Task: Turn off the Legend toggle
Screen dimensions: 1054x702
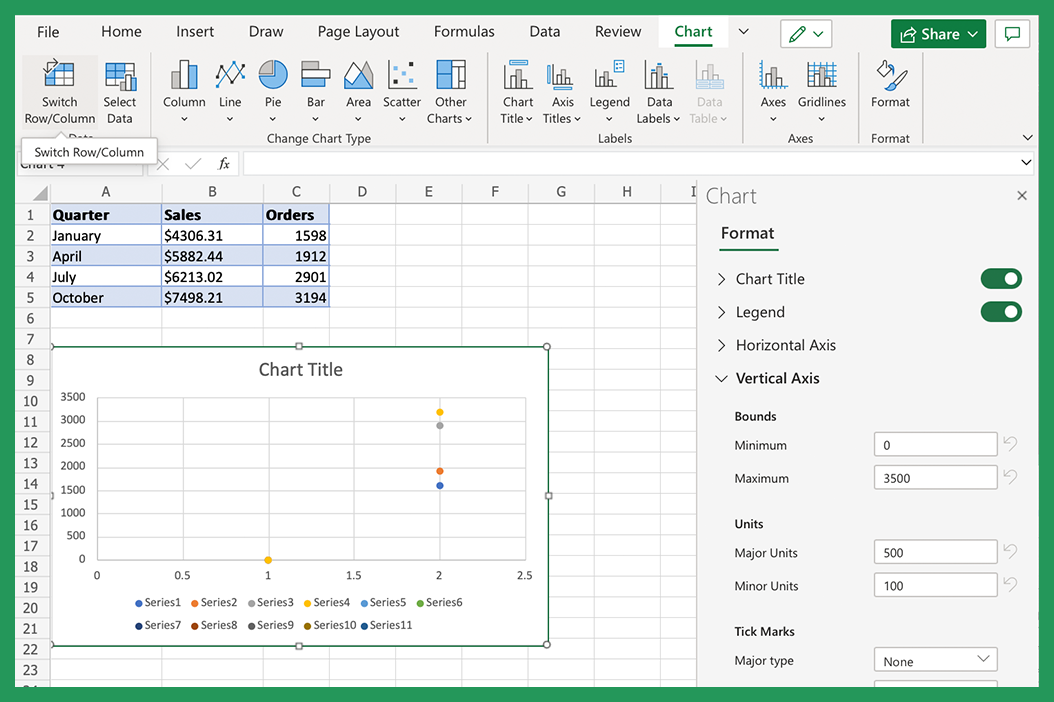Action: tap(1001, 312)
